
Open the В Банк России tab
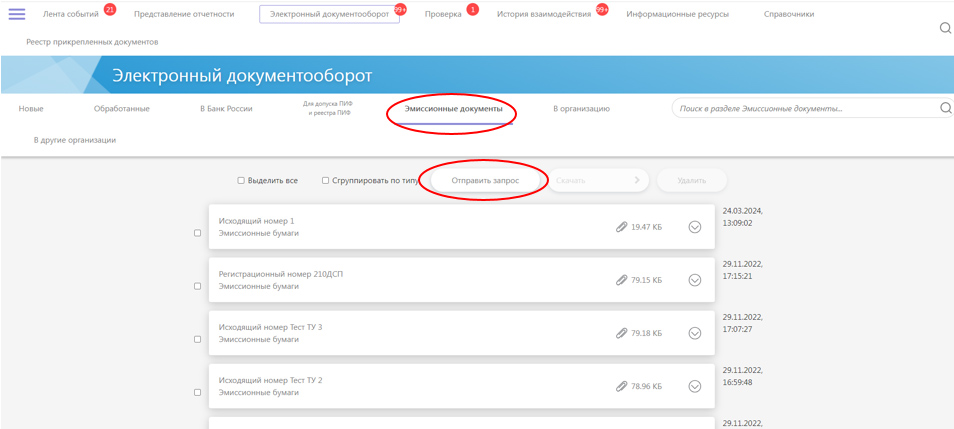pyautogui.click(x=226, y=108)
